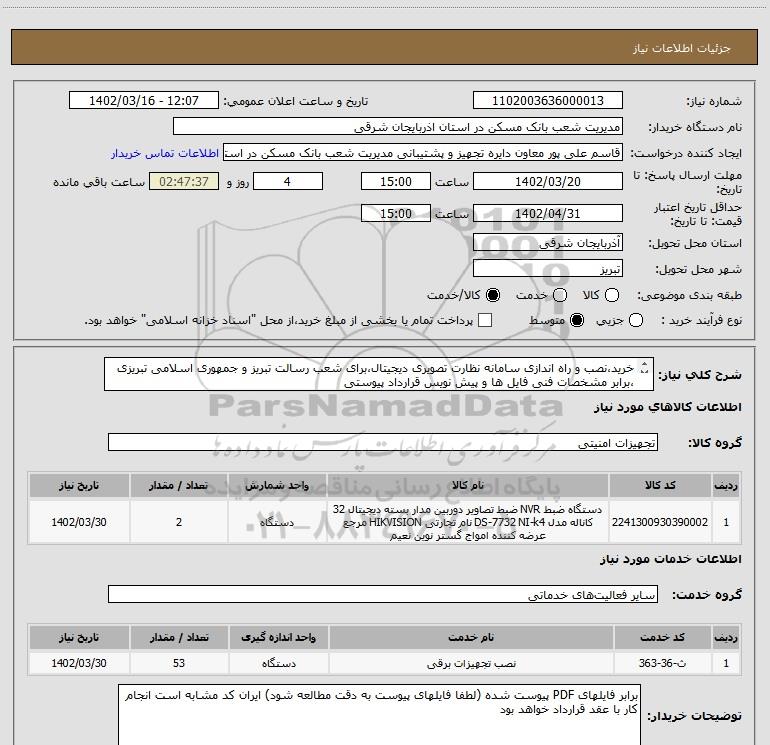Click the delivery city field تبریز
Screen dimensions: 770x745
548,268
